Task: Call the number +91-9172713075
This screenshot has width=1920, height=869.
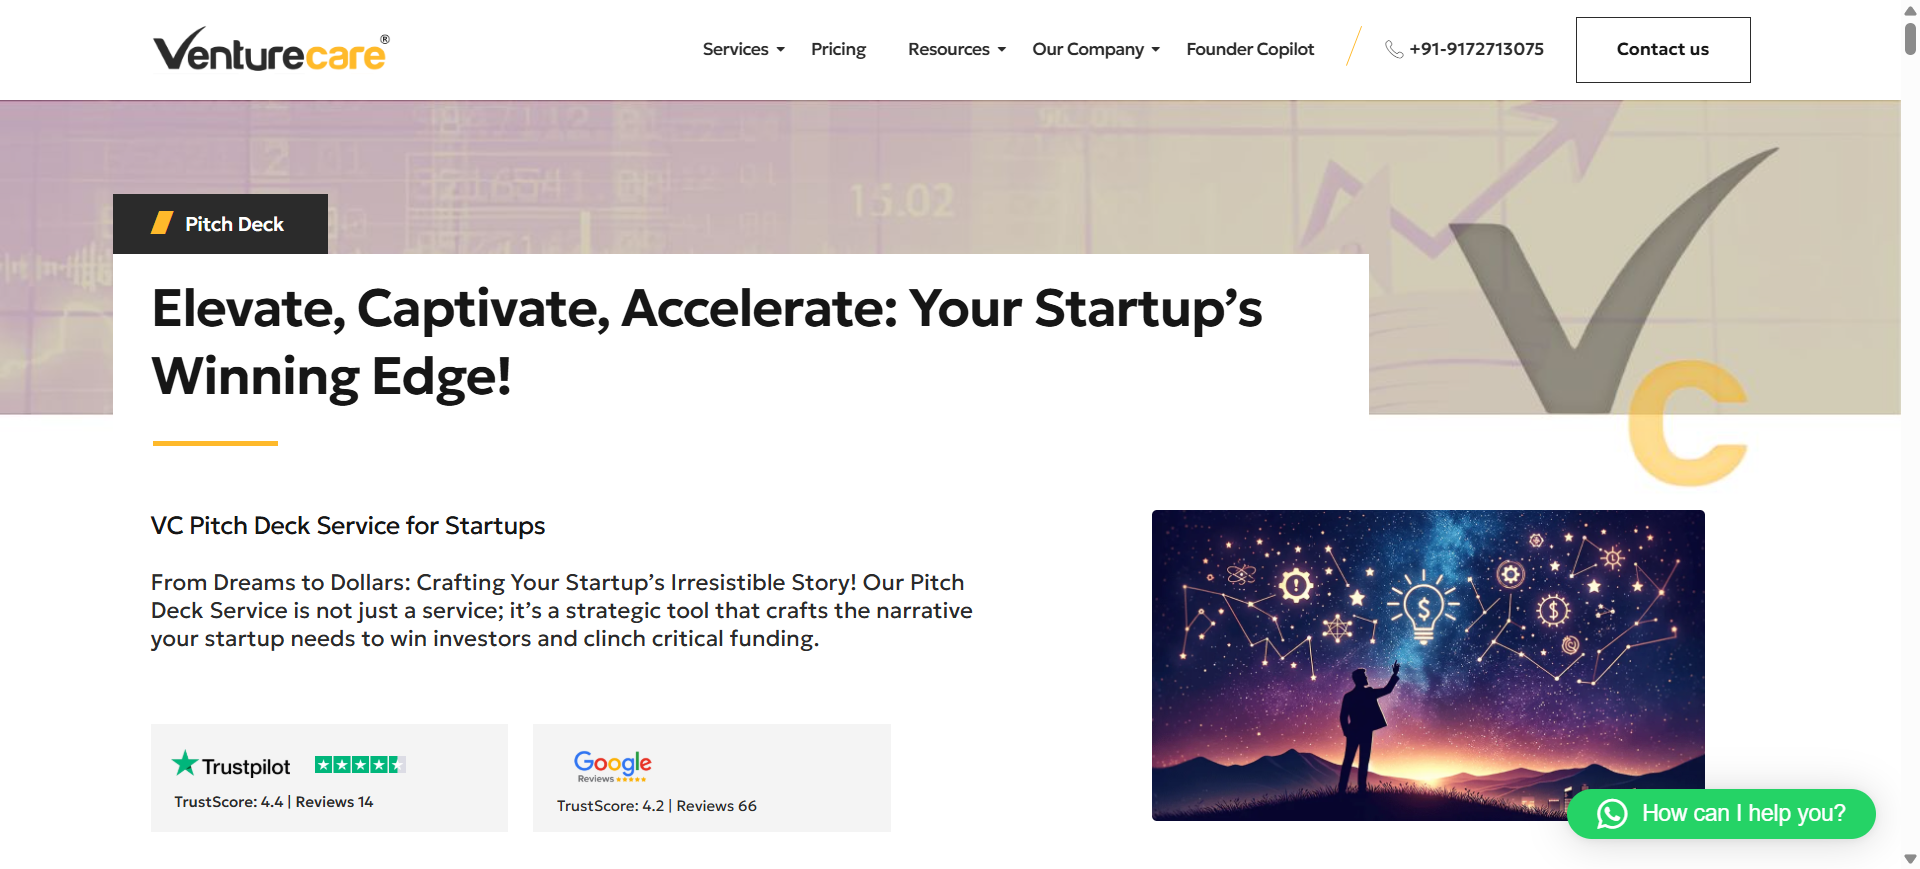Action: point(1476,49)
